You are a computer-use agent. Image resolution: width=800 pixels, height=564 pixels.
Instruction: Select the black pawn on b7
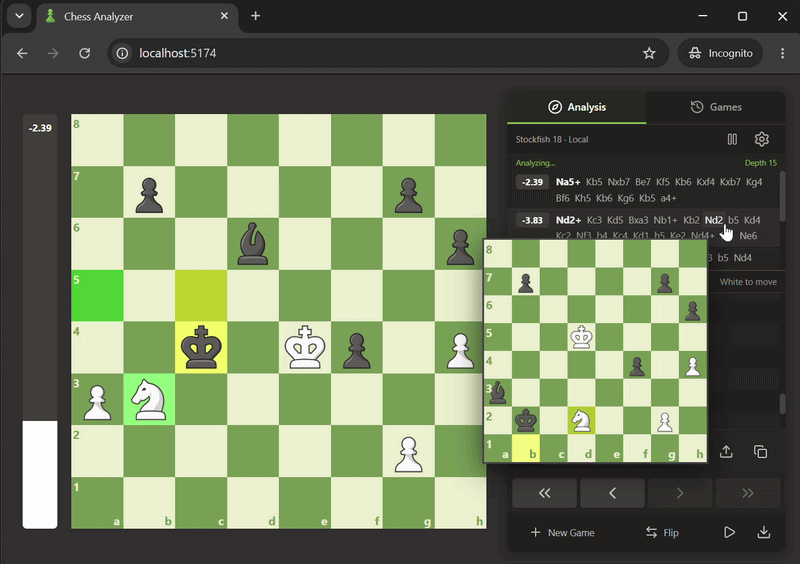(x=149, y=192)
